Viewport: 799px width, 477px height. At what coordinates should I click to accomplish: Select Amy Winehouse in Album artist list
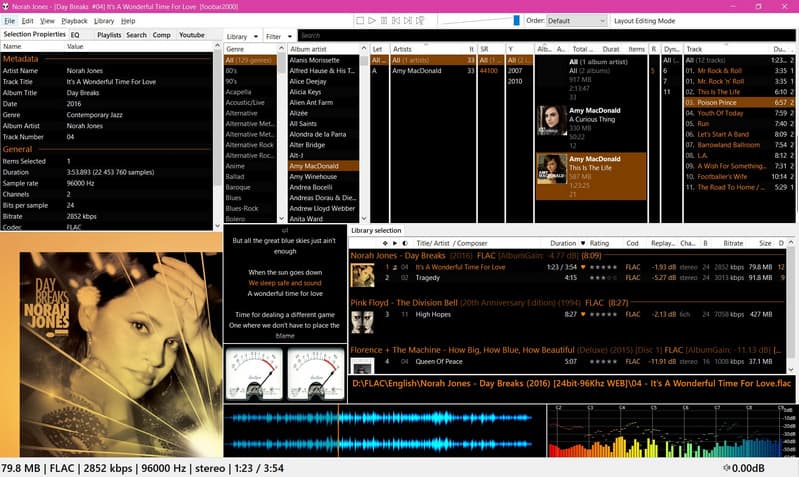315,177
